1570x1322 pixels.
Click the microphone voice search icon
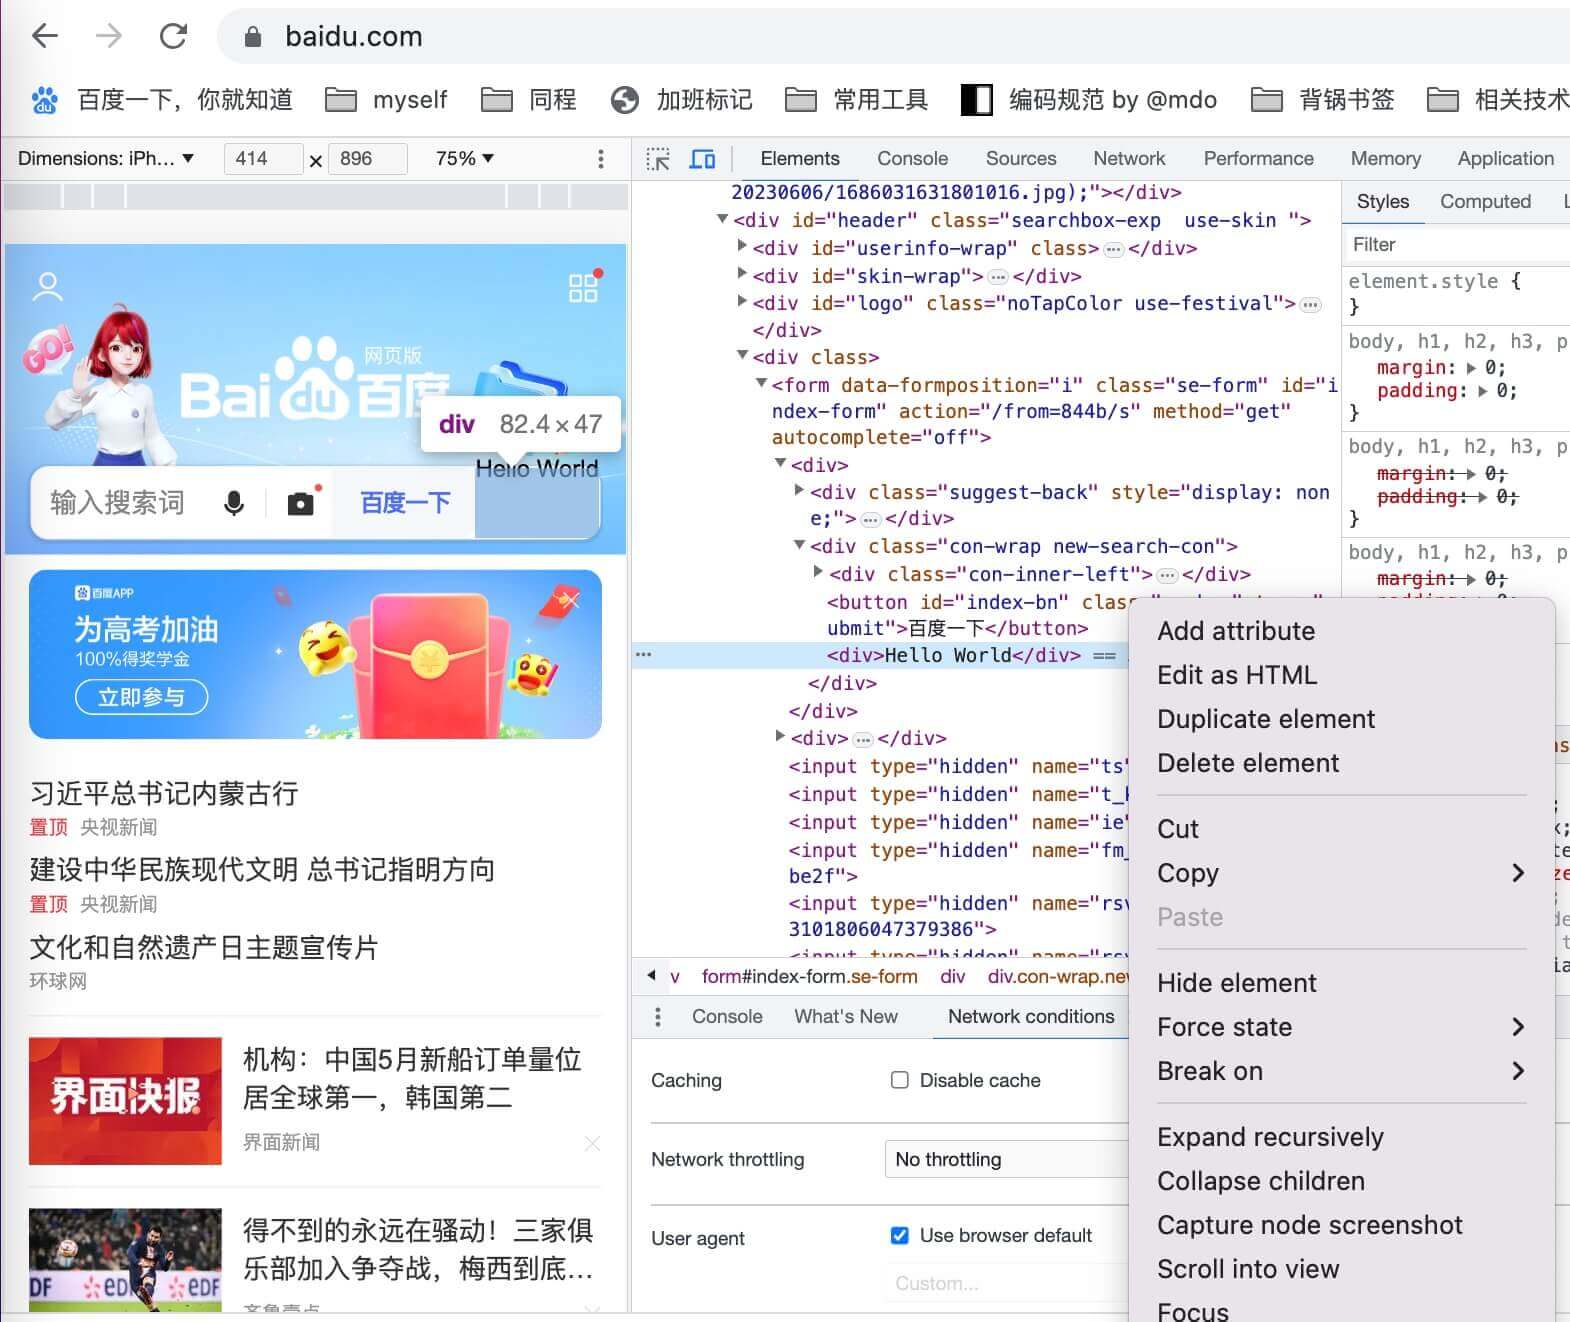pyautogui.click(x=234, y=503)
